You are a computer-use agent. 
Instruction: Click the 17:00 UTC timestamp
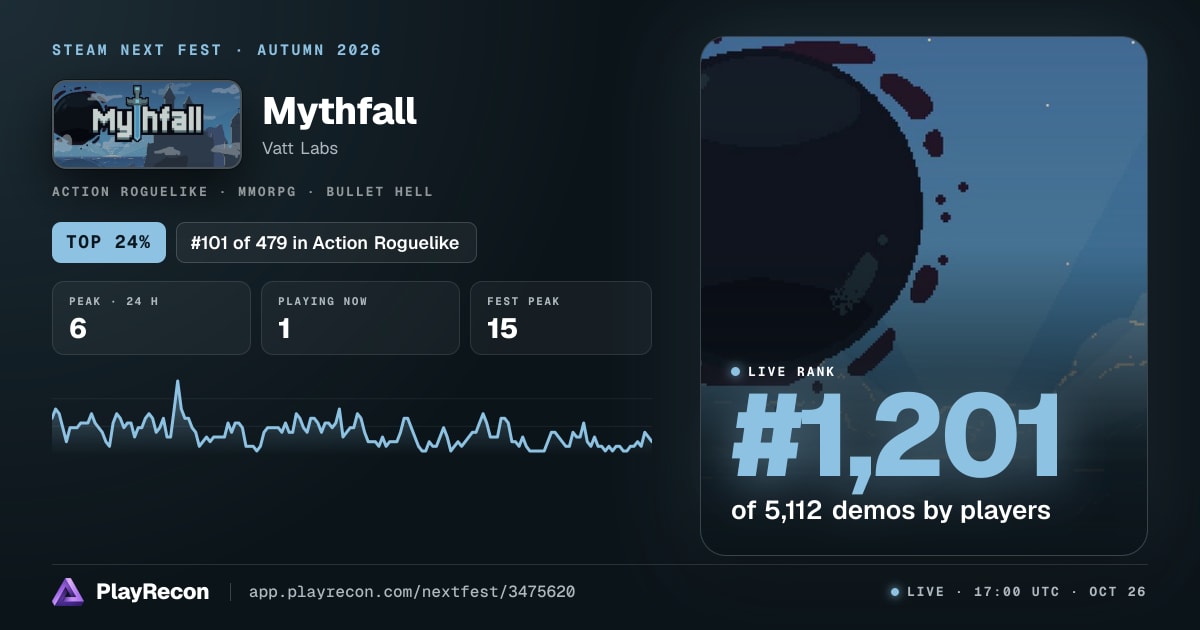(1015, 592)
